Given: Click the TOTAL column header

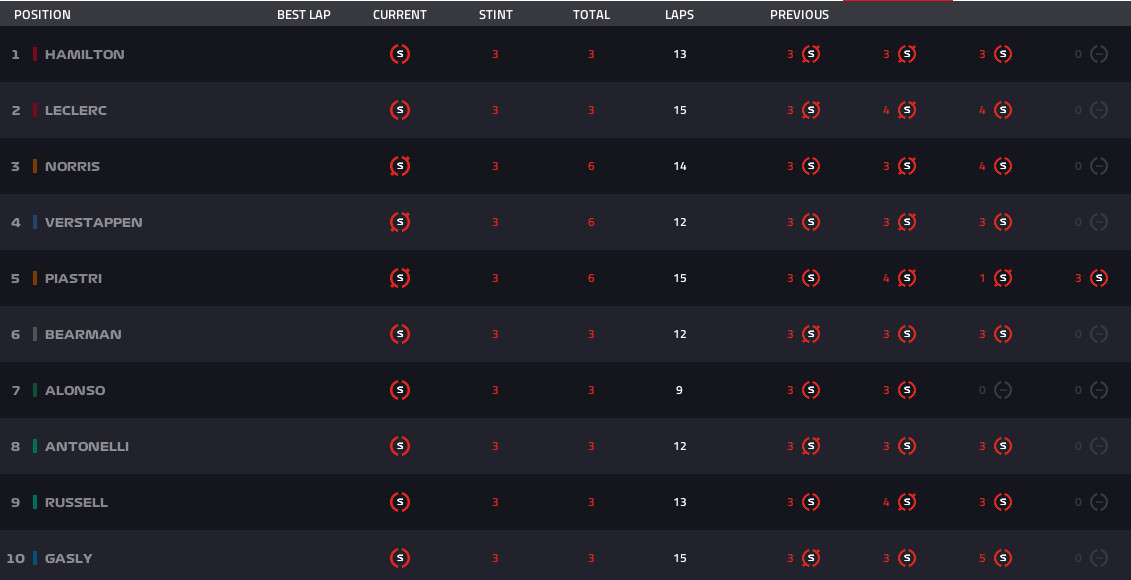Looking at the screenshot, I should coord(591,14).
